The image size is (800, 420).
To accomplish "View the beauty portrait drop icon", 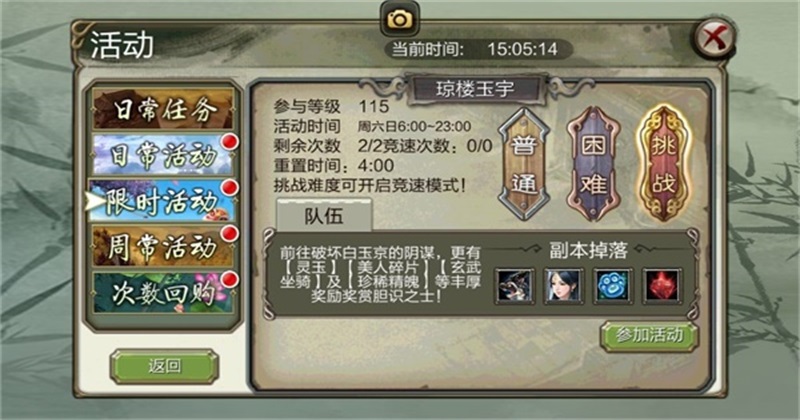I will [x=564, y=286].
